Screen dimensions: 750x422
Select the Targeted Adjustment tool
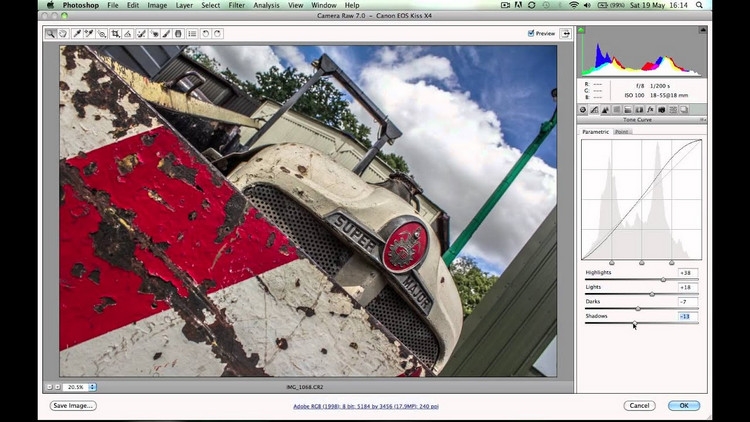101,33
